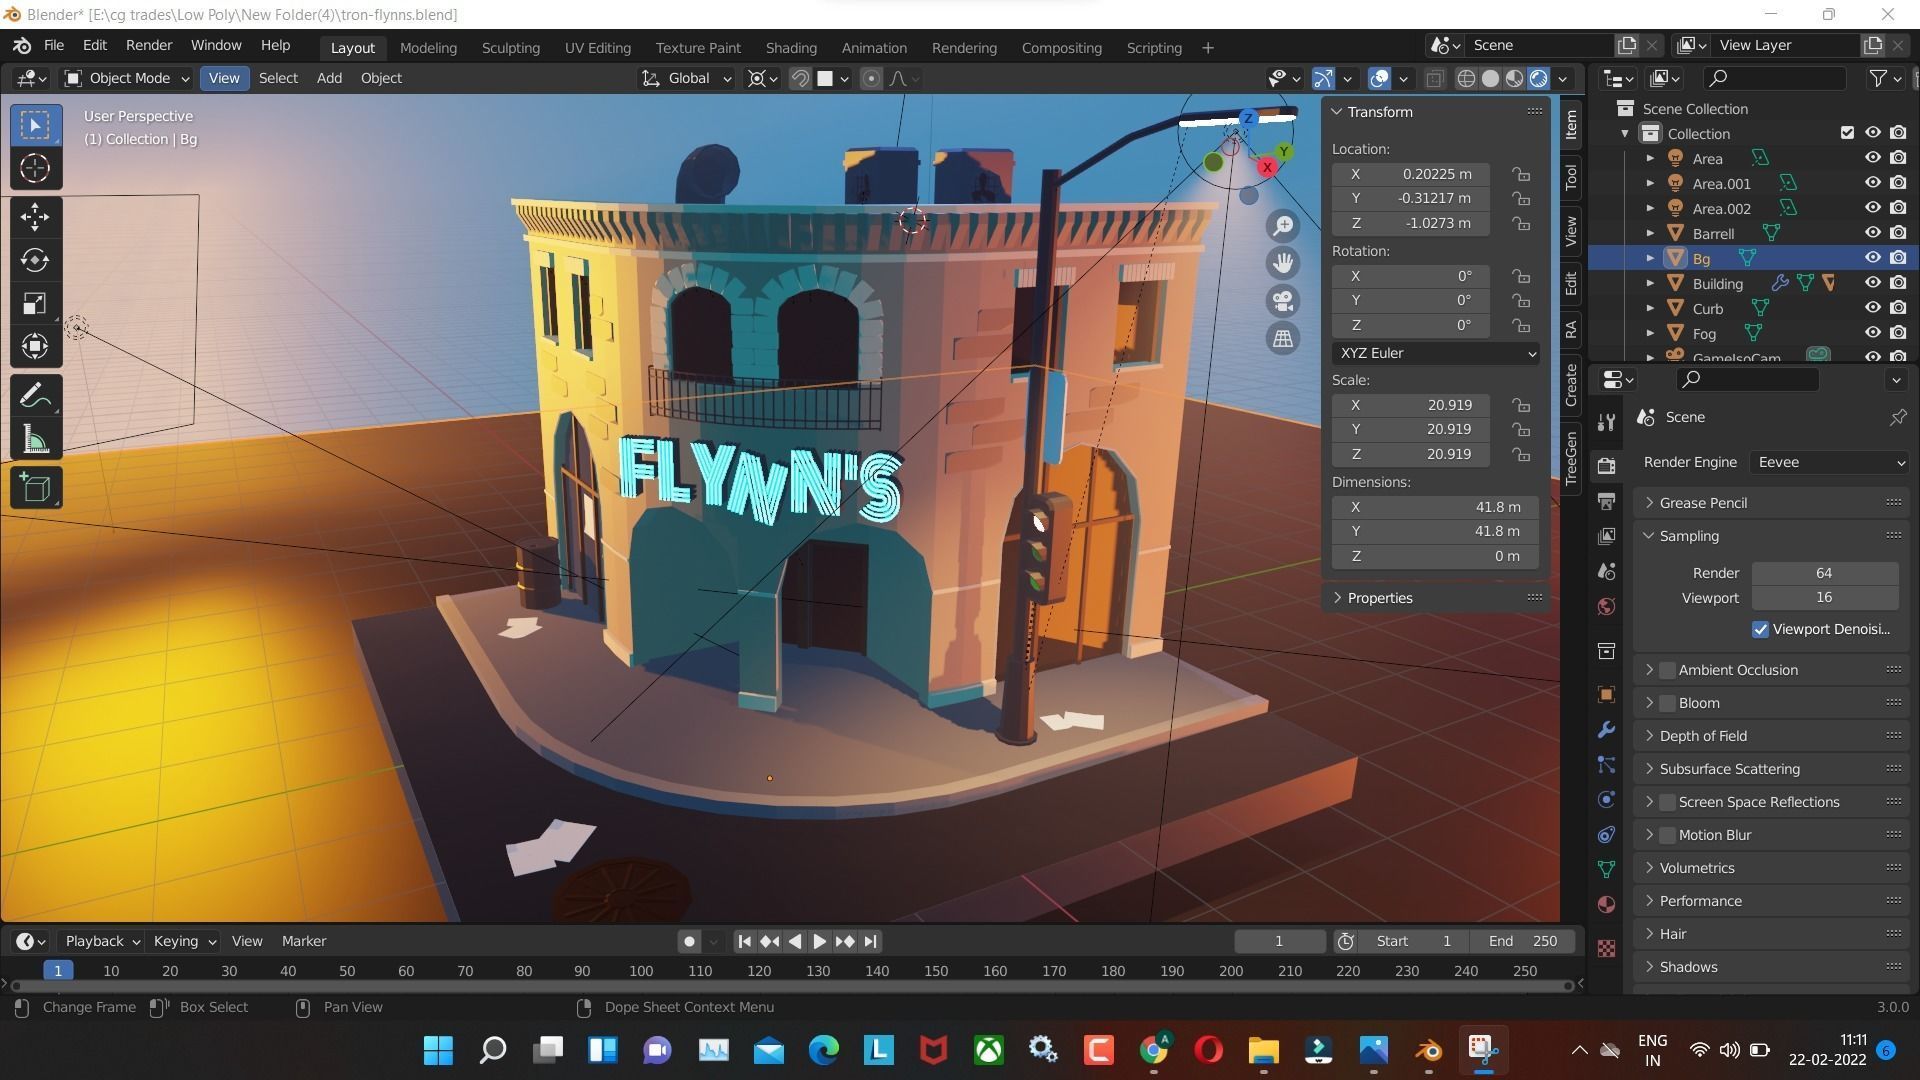Click the End frame field showing 250
Screen dimensions: 1920x1080
tap(1522, 942)
